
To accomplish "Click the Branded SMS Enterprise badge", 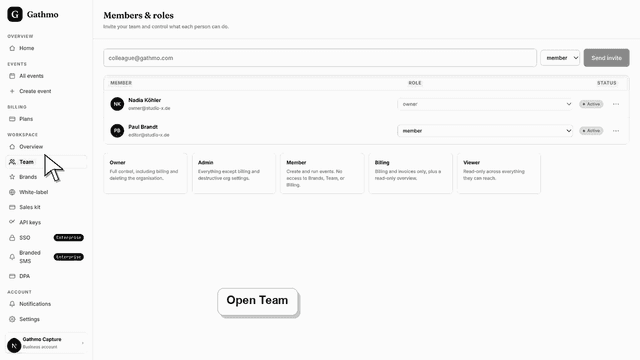I will point(69,257).
